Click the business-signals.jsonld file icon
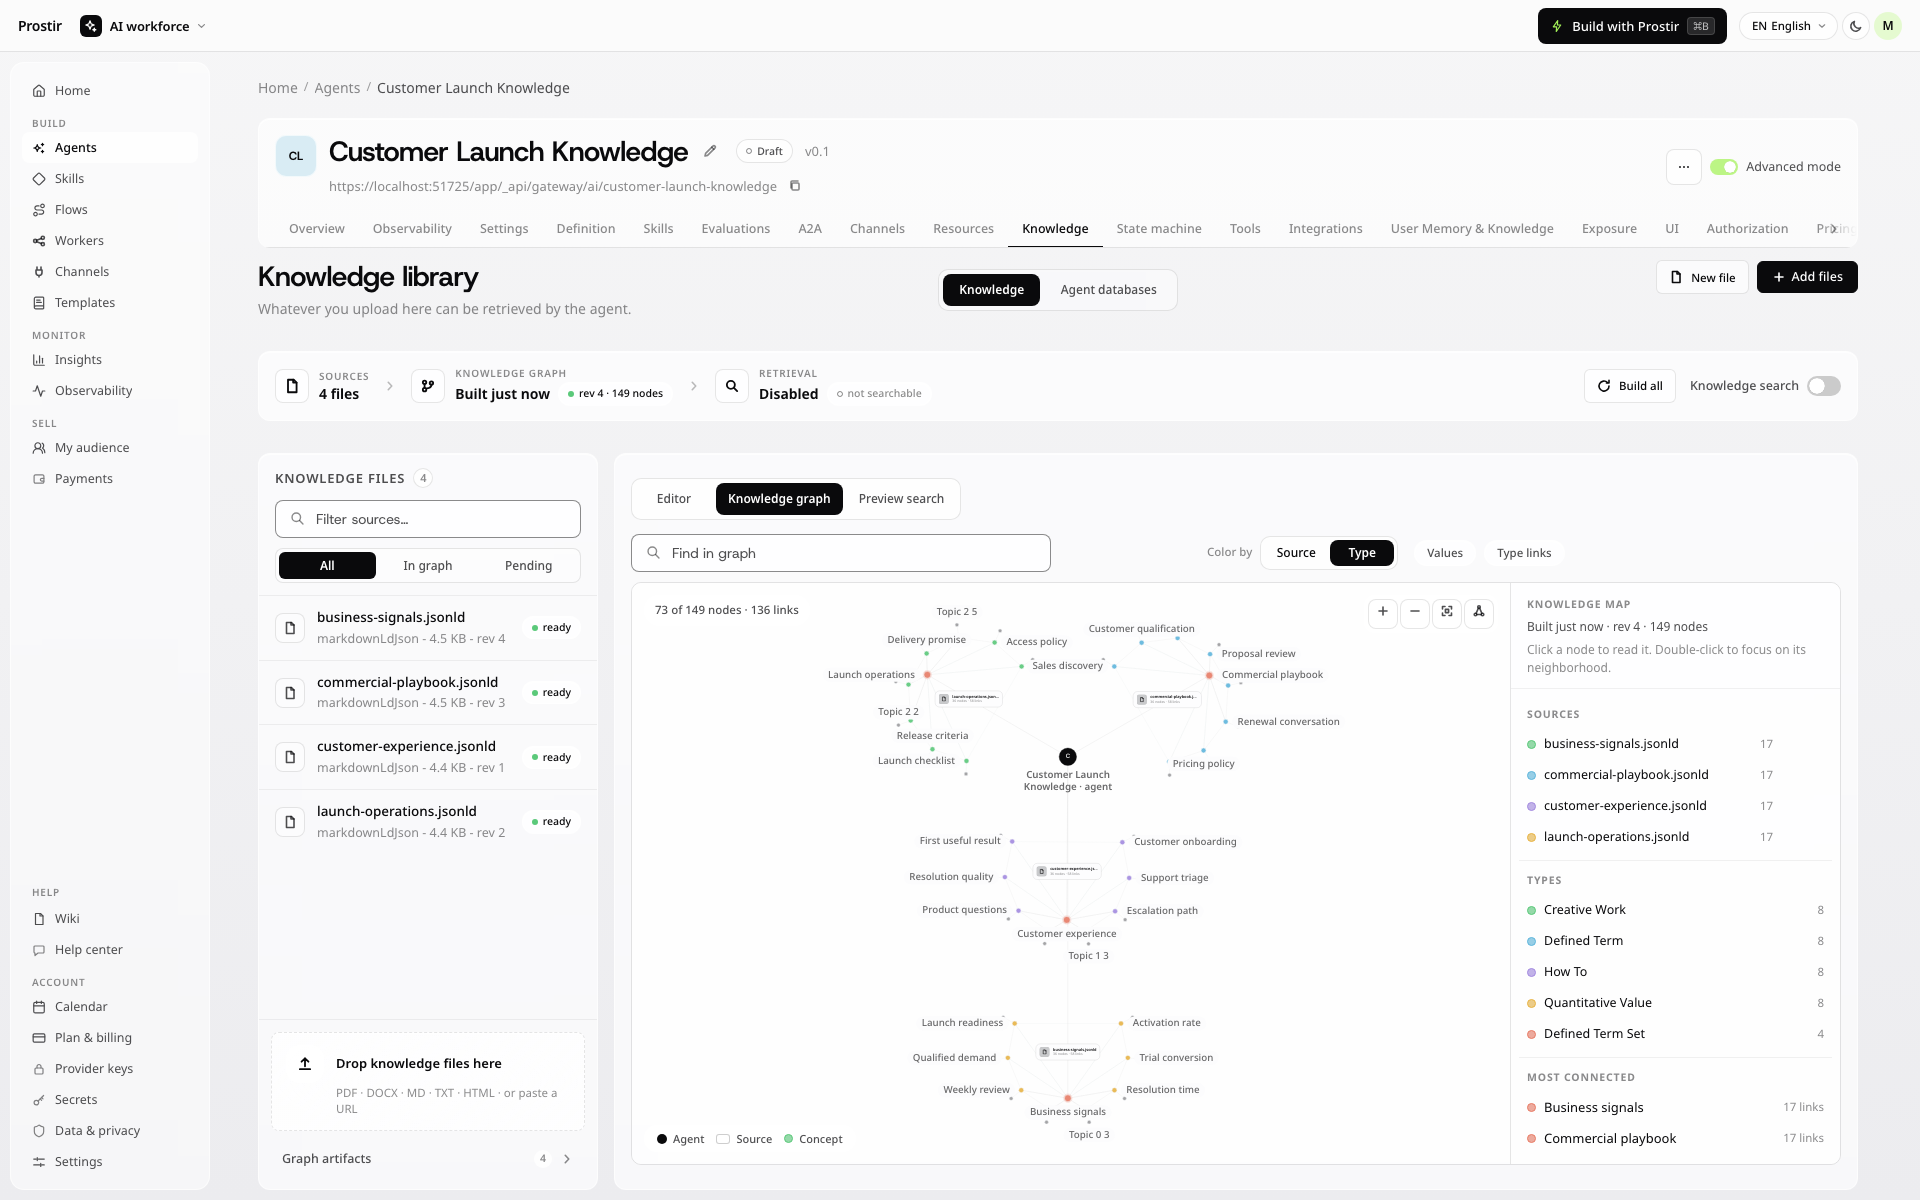The width and height of the screenshot is (1920, 1200). coord(290,628)
